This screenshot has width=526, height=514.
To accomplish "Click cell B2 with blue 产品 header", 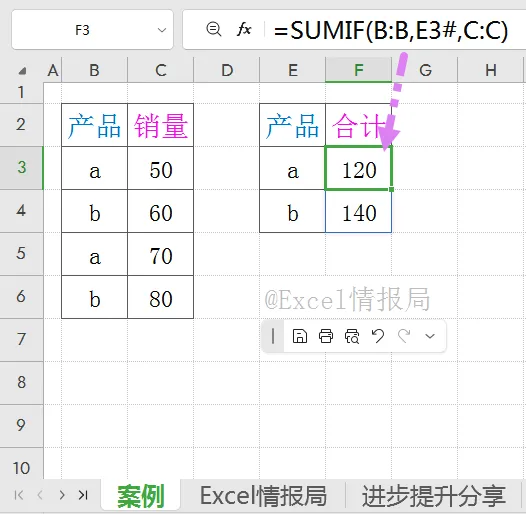I will pos(95,125).
